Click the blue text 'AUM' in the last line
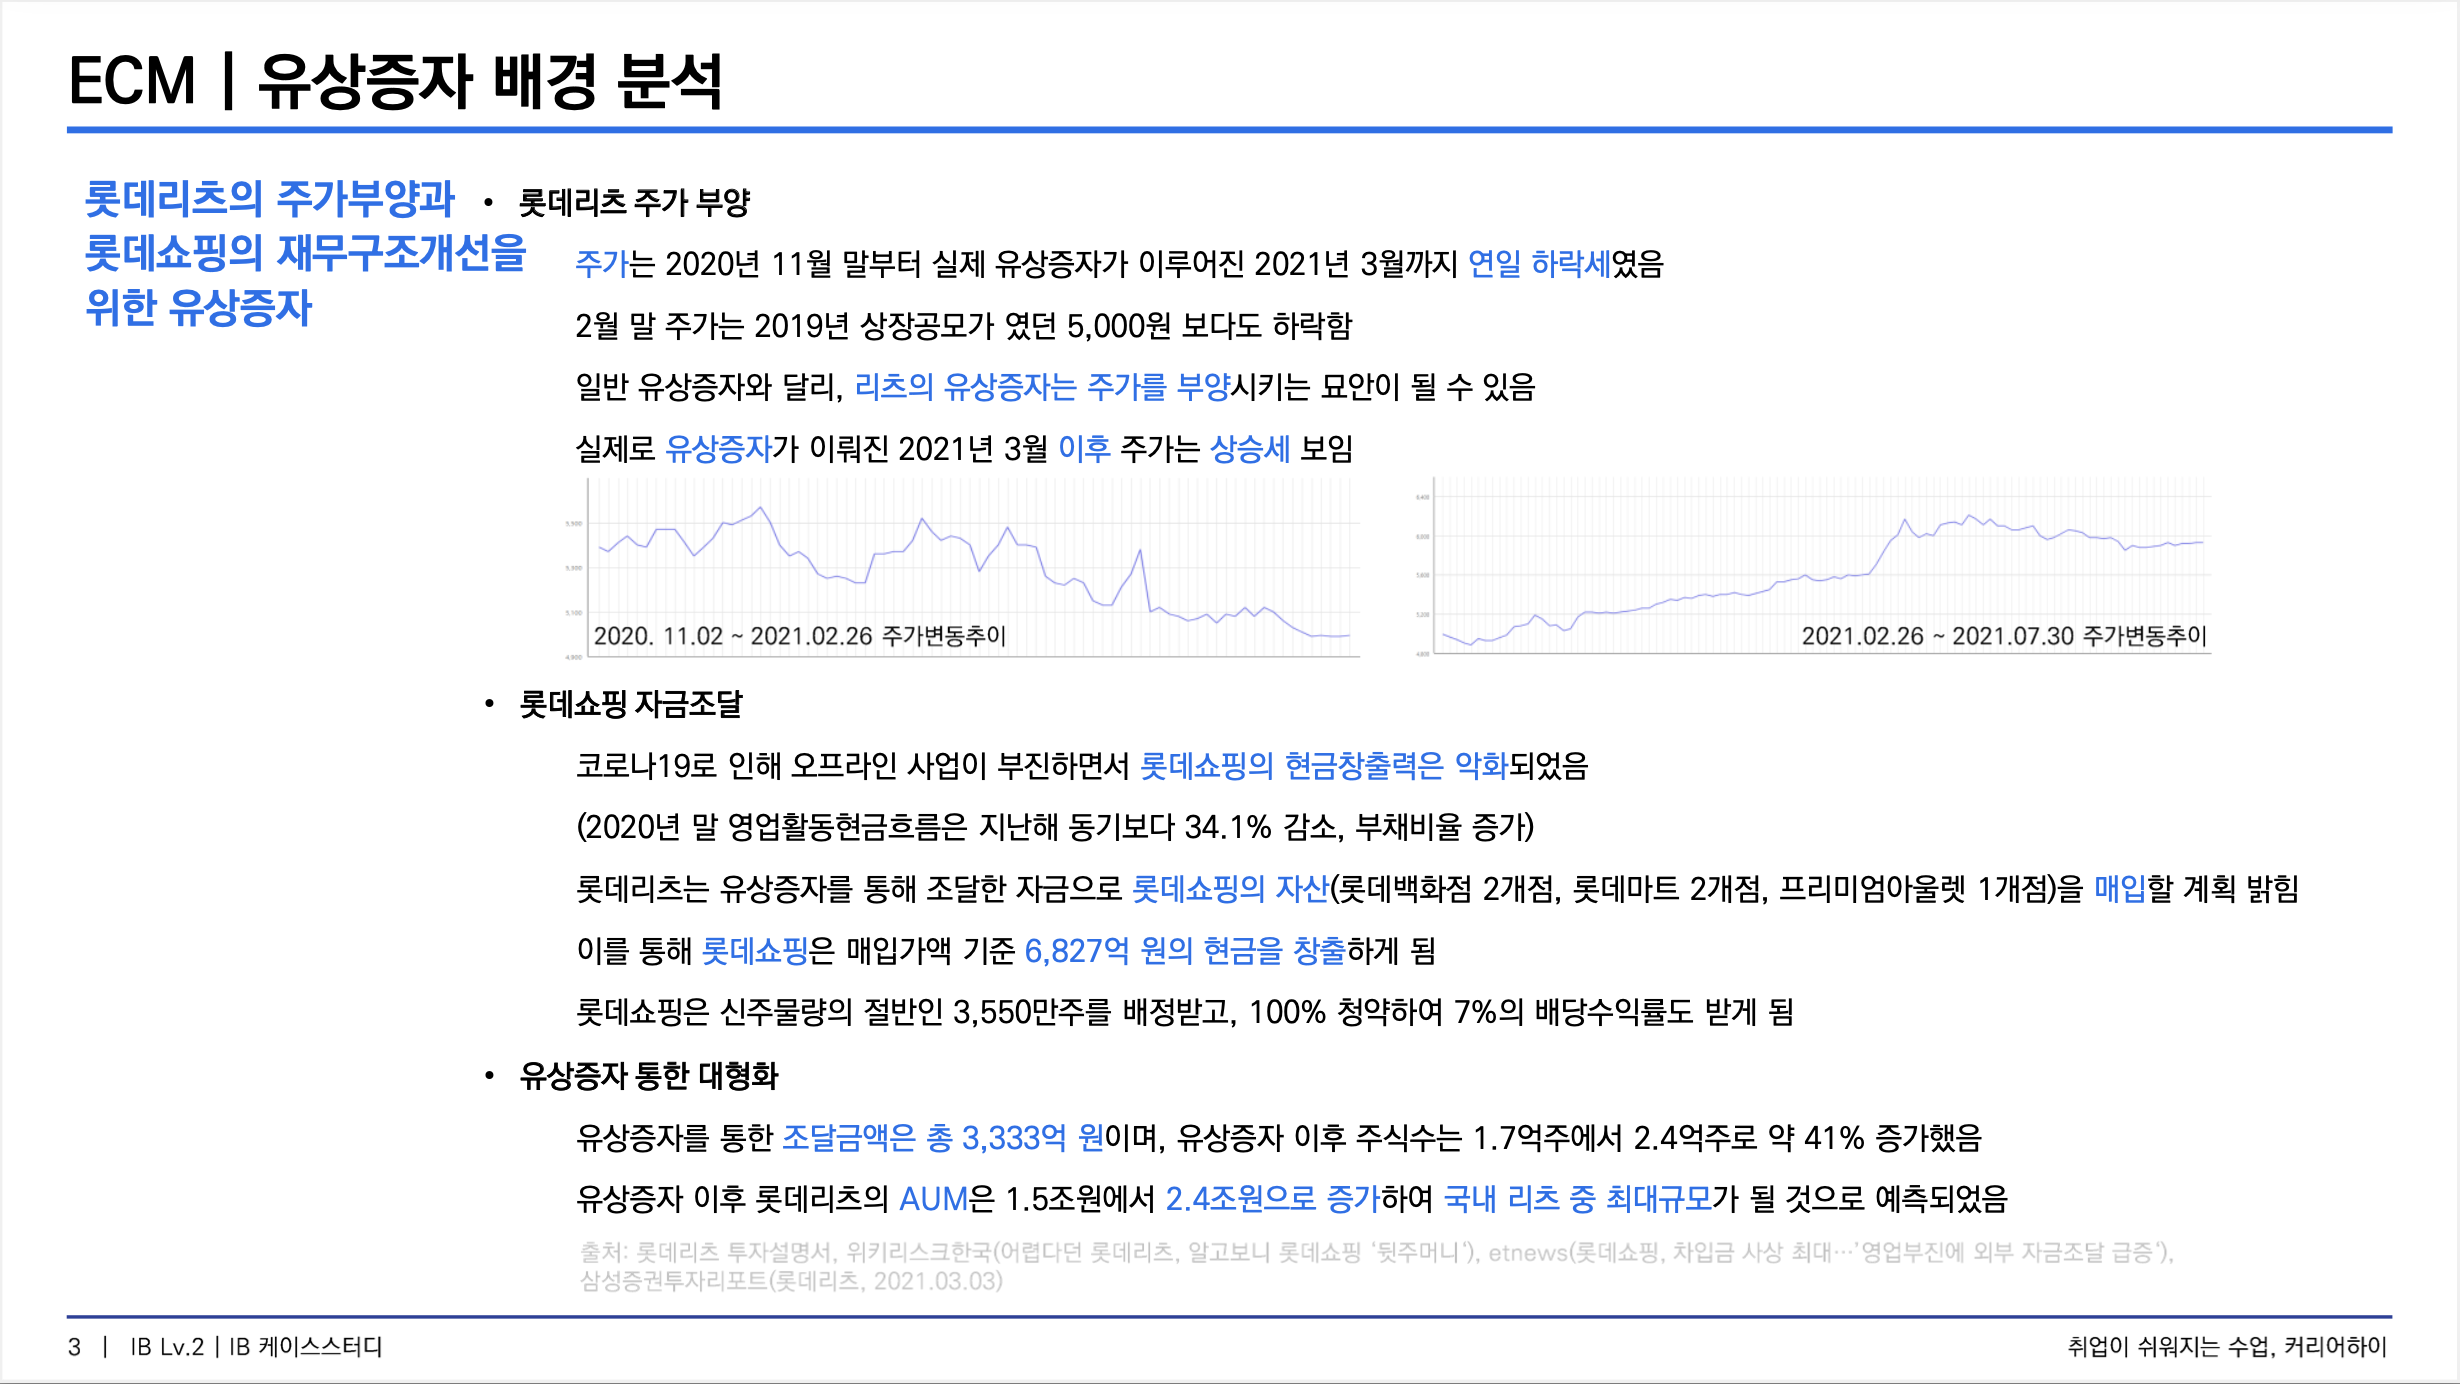2460x1384 pixels. tap(933, 1199)
